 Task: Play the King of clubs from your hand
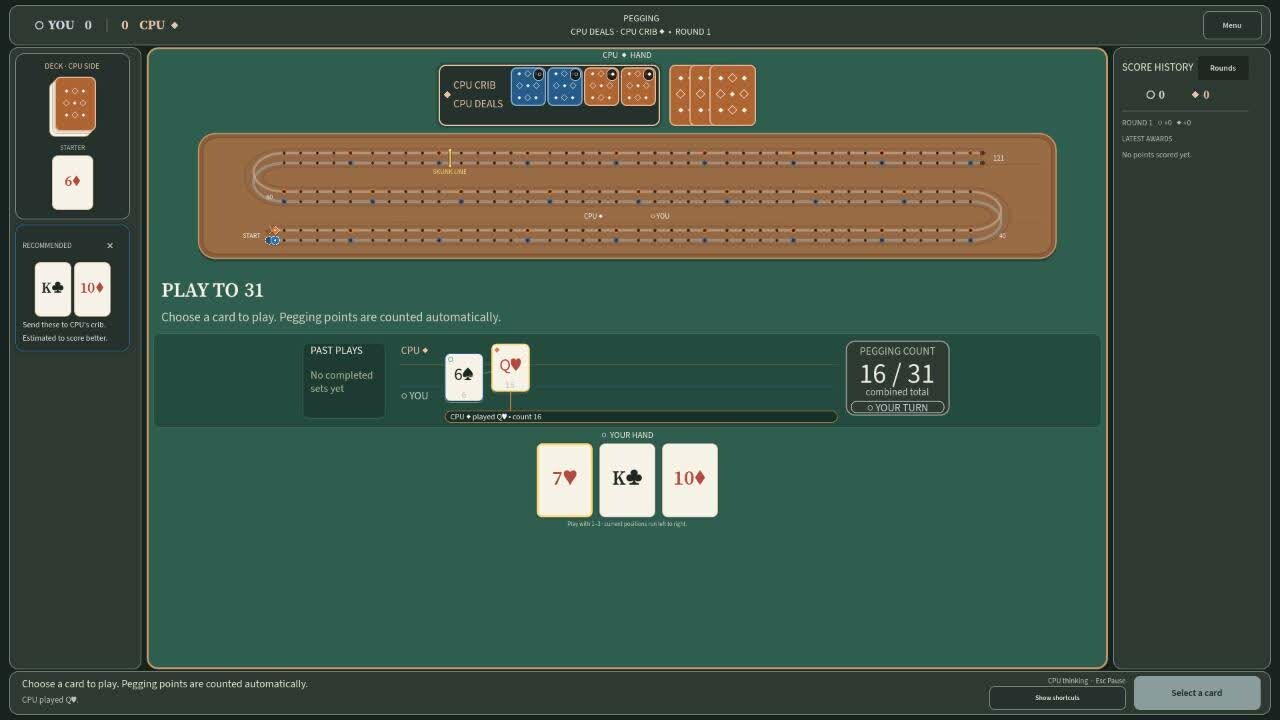(x=627, y=480)
